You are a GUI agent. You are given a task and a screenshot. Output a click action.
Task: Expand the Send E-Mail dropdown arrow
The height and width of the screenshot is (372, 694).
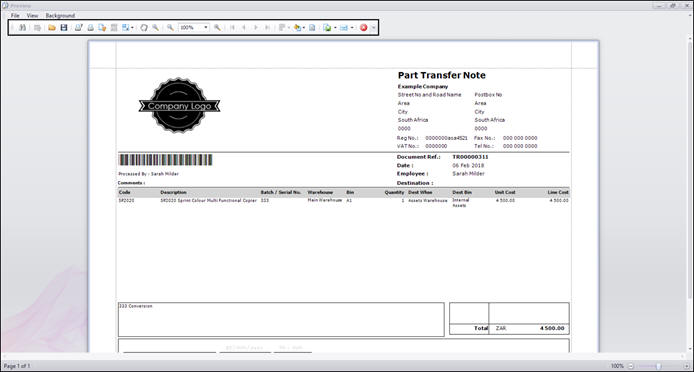click(x=352, y=27)
